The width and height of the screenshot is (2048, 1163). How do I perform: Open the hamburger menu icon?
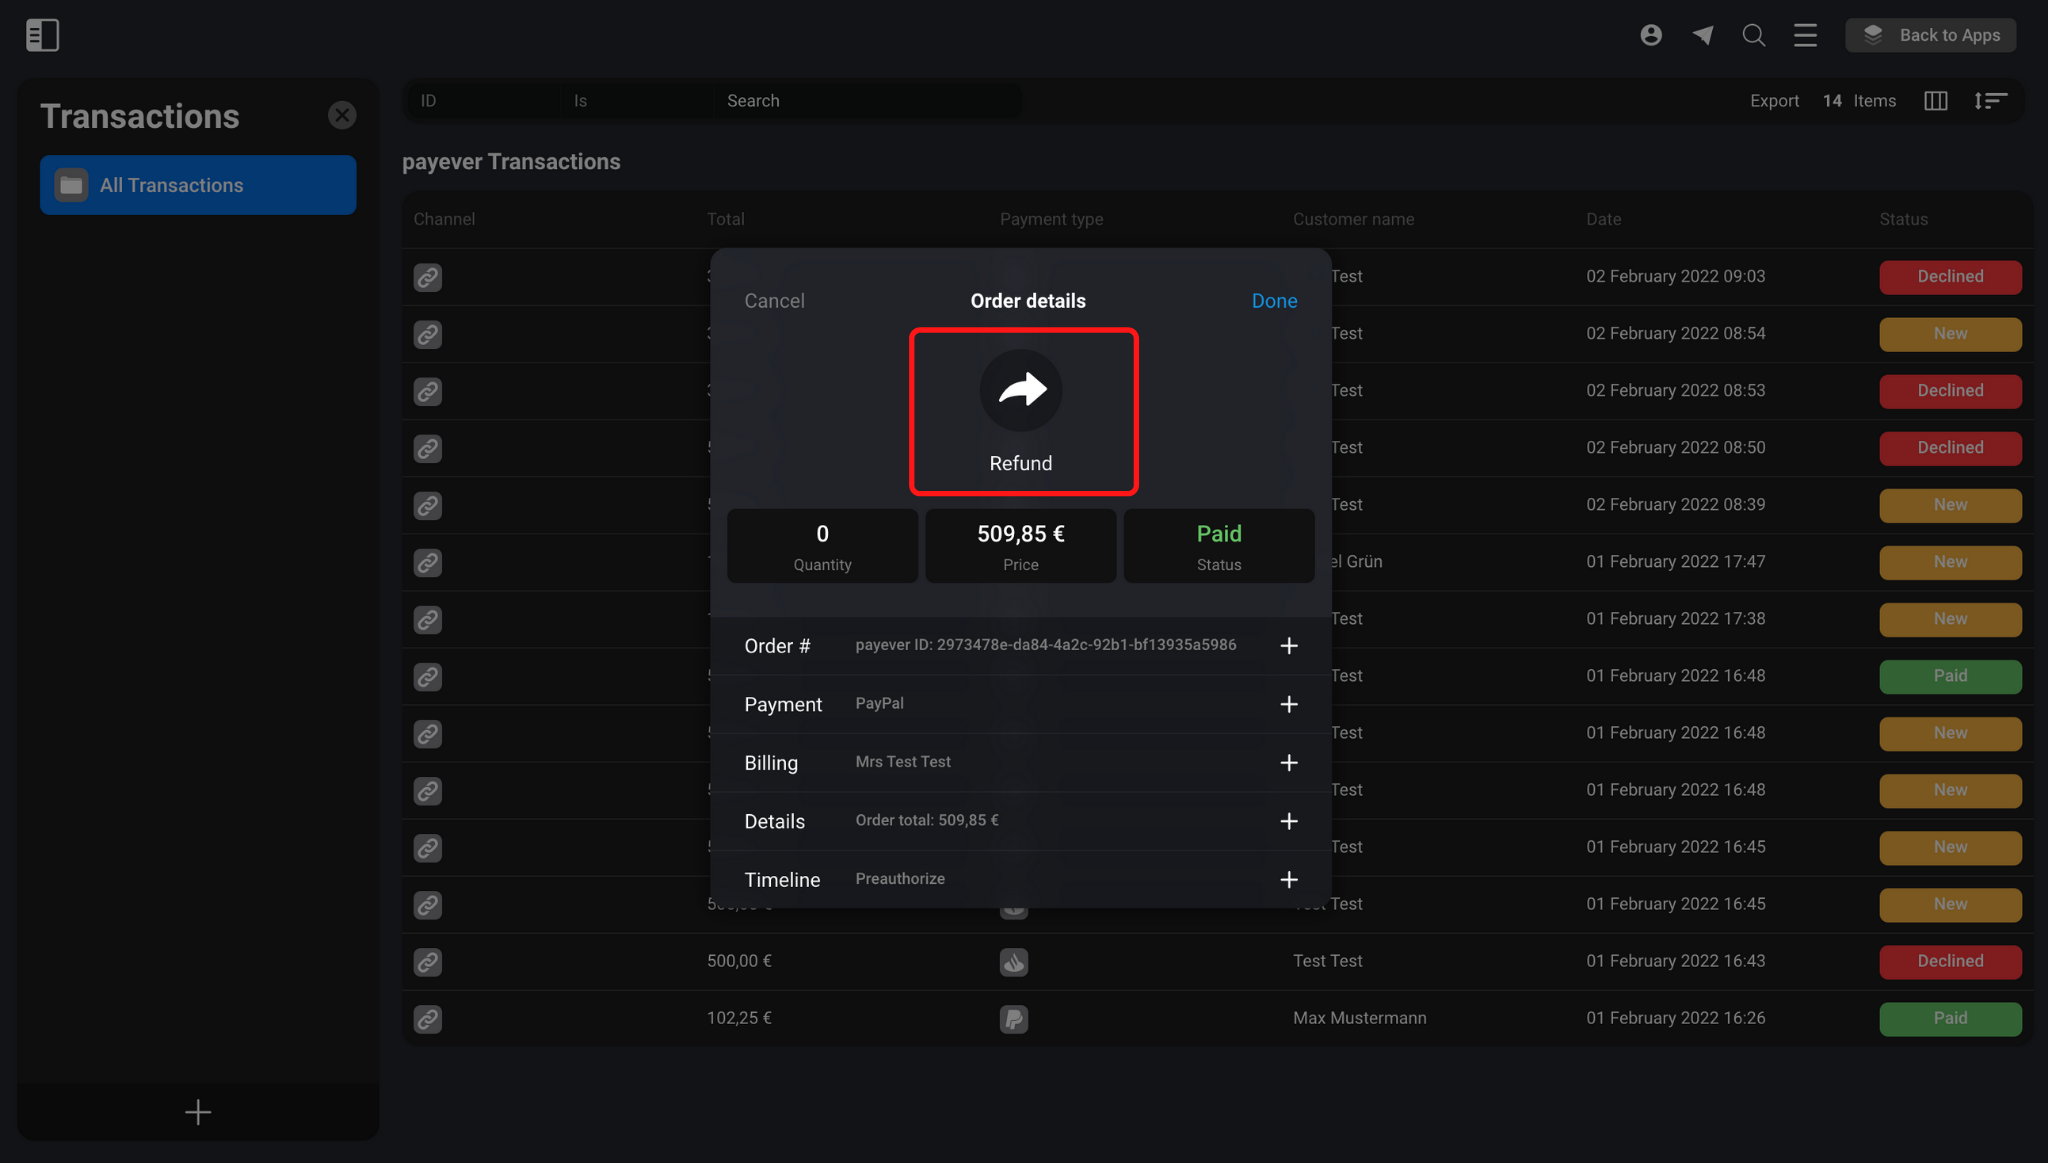[x=1805, y=35]
